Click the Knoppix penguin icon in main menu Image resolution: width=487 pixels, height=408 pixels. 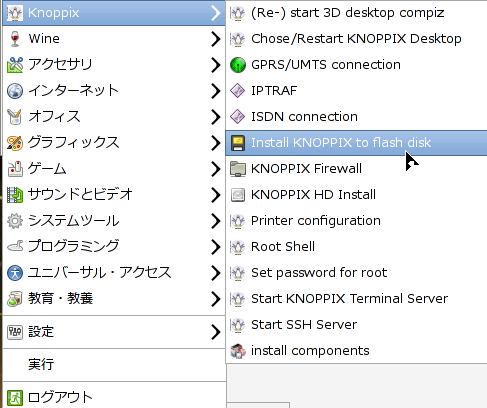pyautogui.click(x=15, y=13)
